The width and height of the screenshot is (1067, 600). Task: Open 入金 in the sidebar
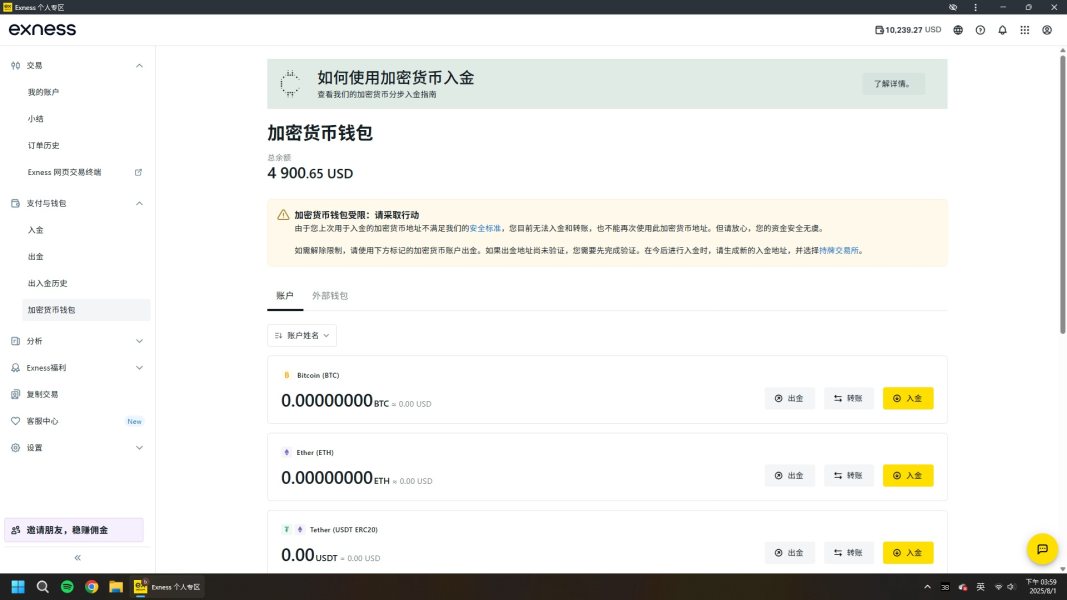(35, 230)
